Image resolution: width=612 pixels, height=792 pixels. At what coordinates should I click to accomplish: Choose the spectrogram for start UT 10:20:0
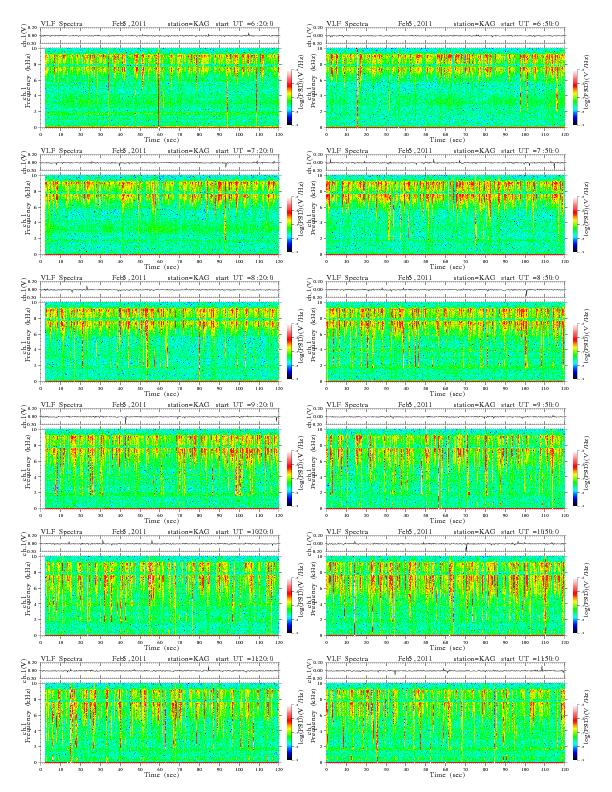click(160, 596)
